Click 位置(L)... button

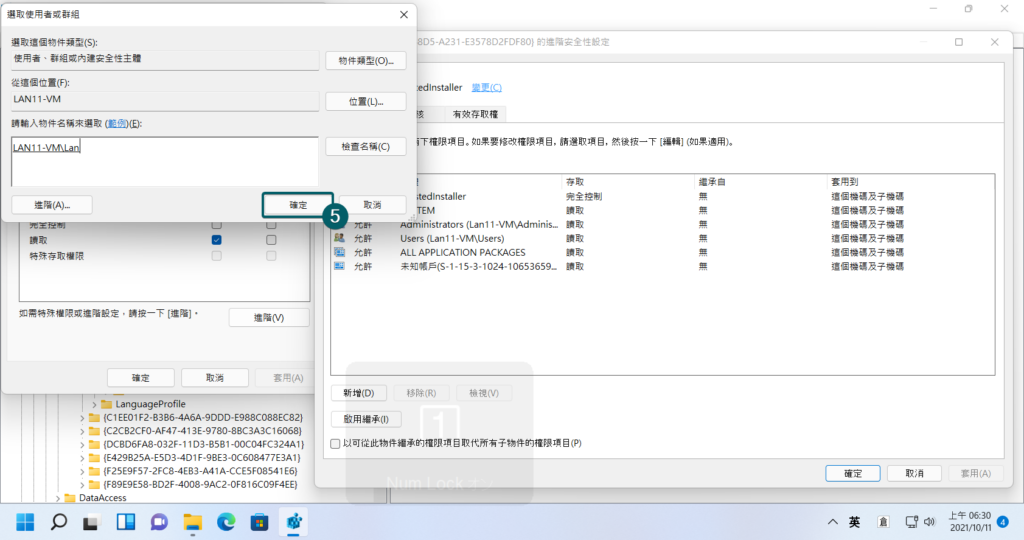click(366, 101)
